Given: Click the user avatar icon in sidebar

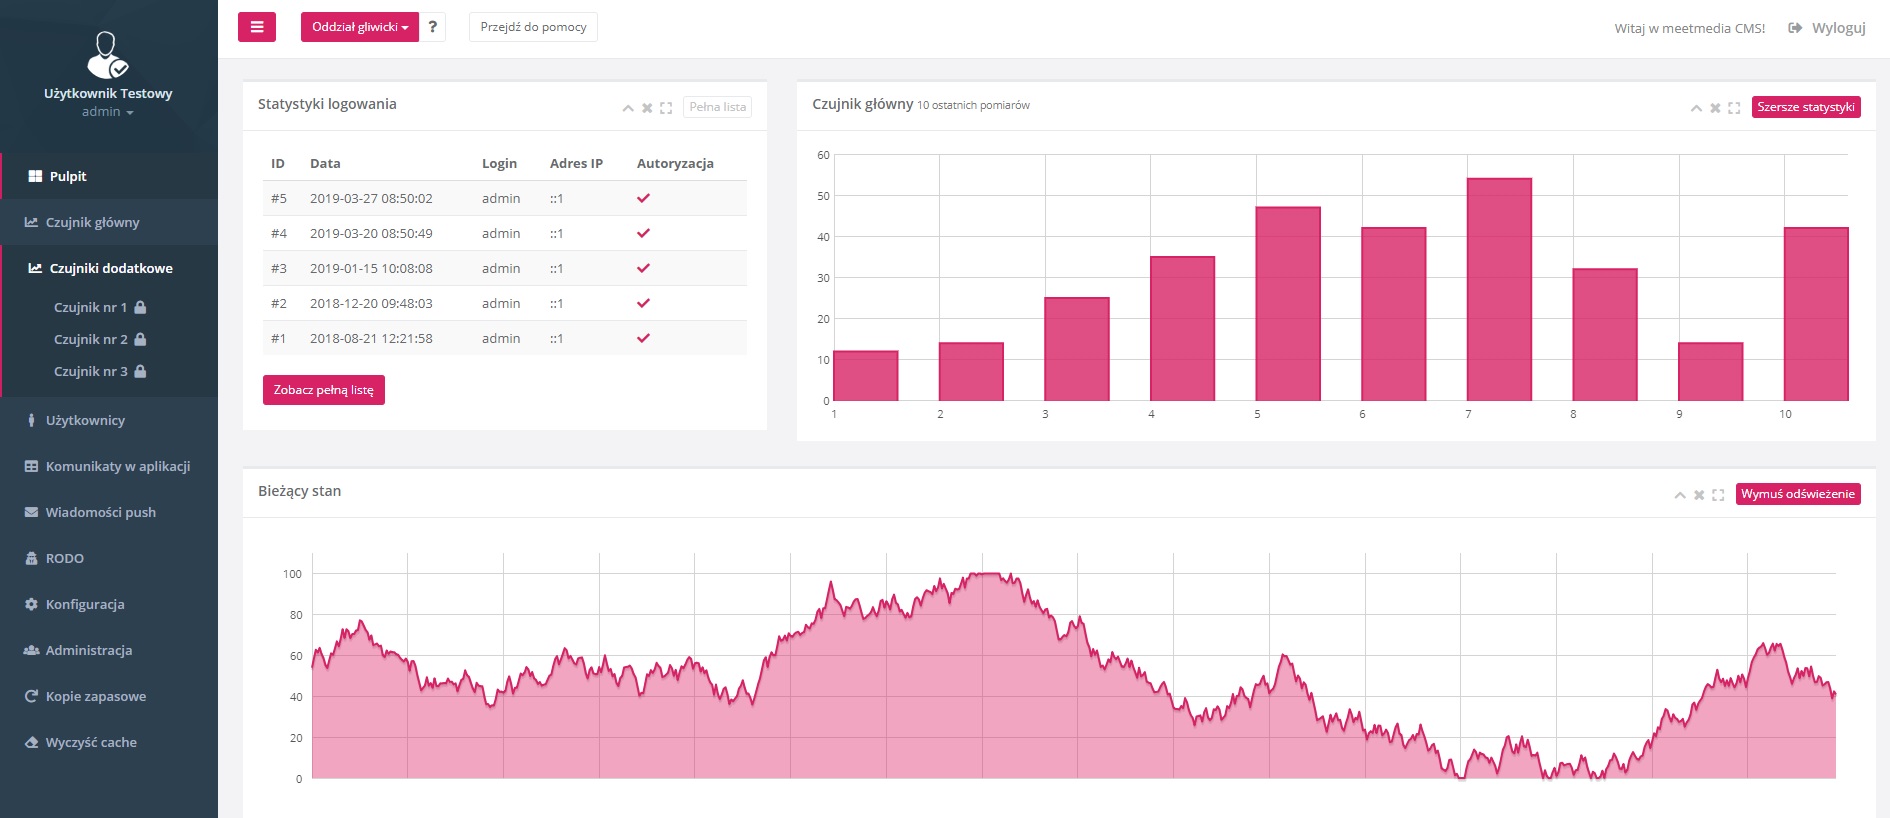Looking at the screenshot, I should [x=107, y=55].
